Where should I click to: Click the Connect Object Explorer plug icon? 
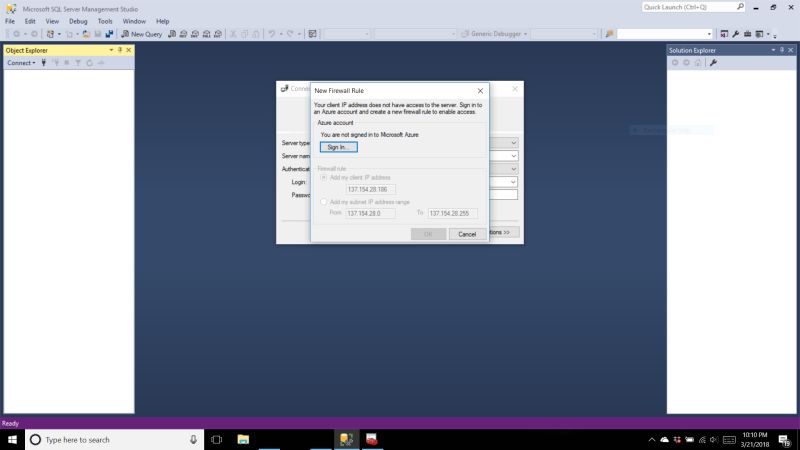(x=43, y=63)
